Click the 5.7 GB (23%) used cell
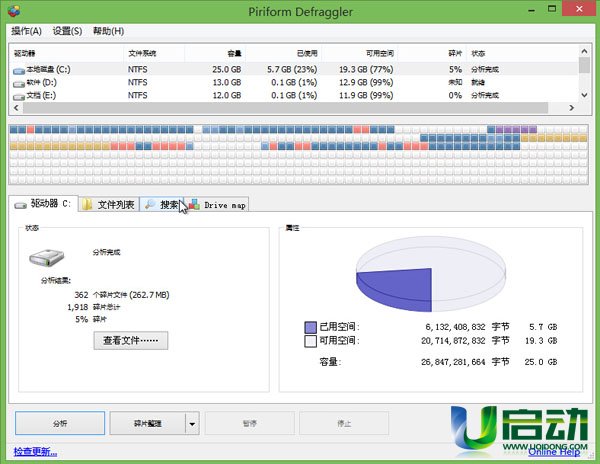 292,69
